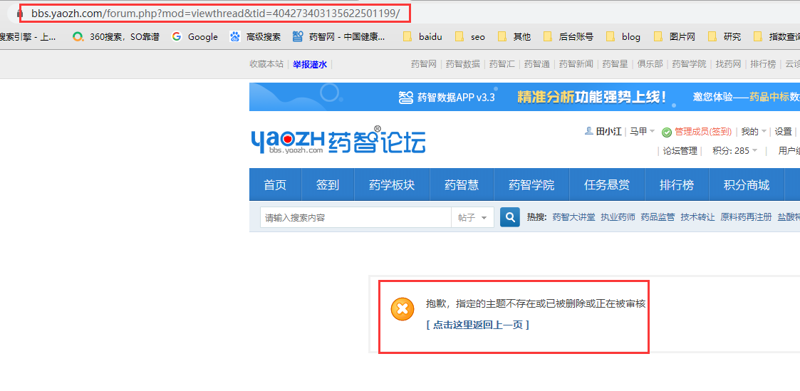Screen dimensions: 800x391
Task: Open the 研究 bookmark folder
Action: coord(724,37)
